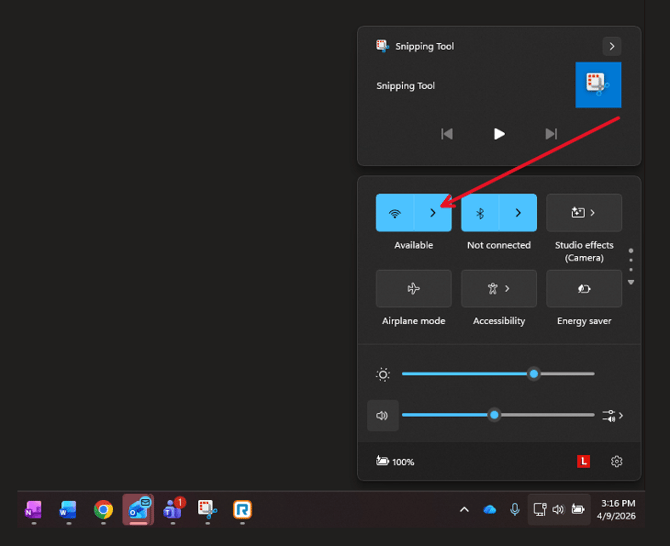Open Accessibility quick settings
670x546 pixels.
(499, 288)
